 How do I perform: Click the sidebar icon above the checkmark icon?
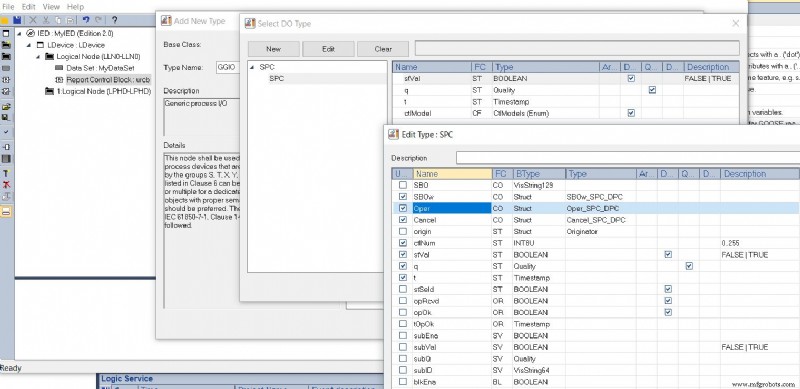pos(6,117)
